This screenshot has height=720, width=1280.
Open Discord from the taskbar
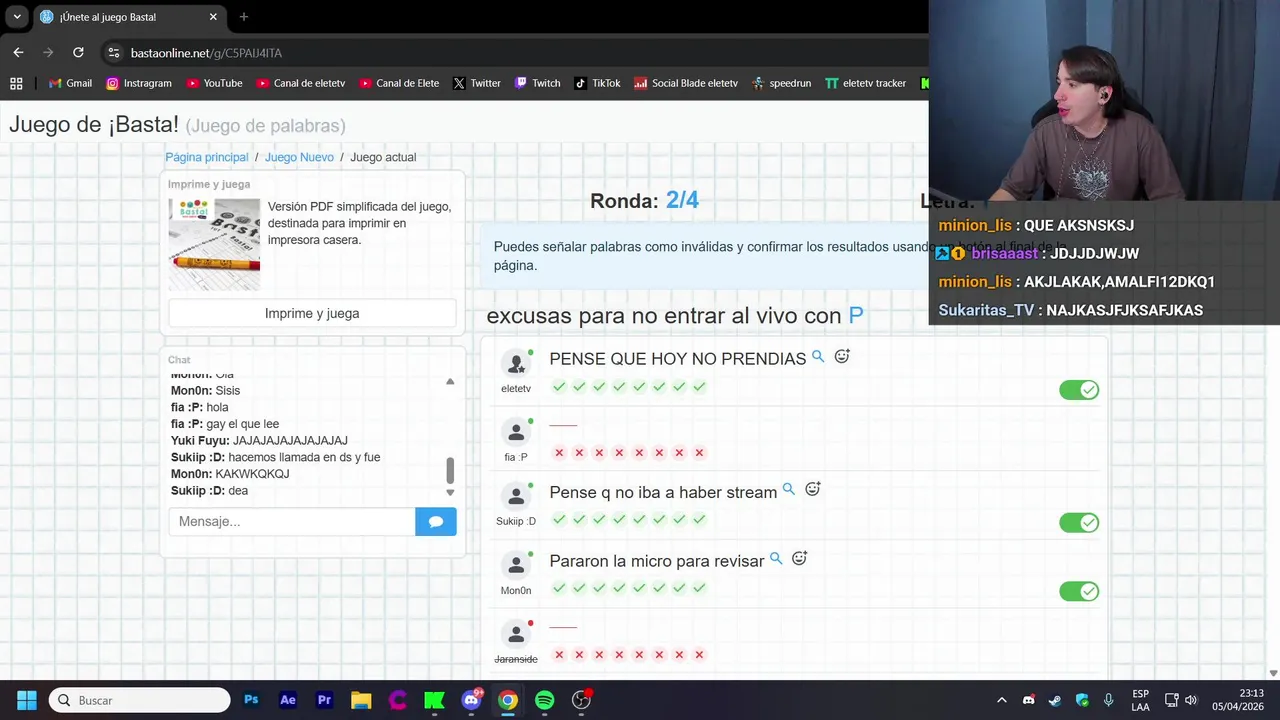coord(471,700)
